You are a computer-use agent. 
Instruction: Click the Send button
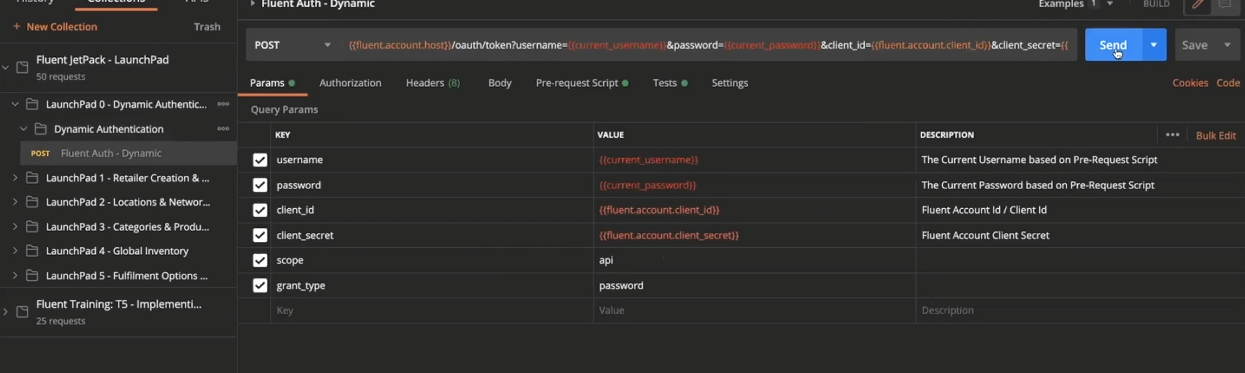click(x=1113, y=45)
